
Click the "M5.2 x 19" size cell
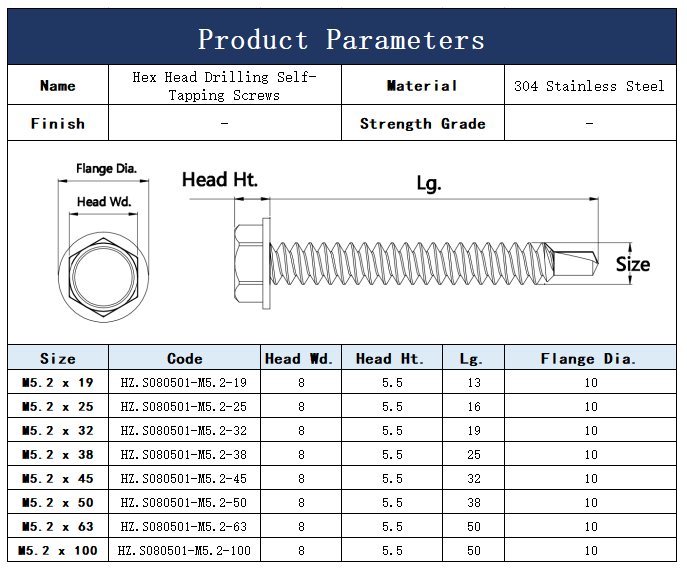click(58, 382)
